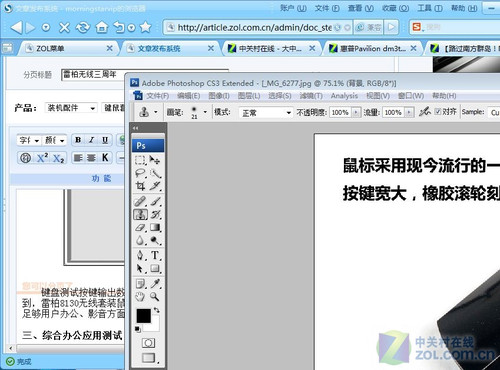Viewport: 500px width, 370px height.
Task: Select the History Brush tool
Action: pyautogui.click(x=155, y=214)
